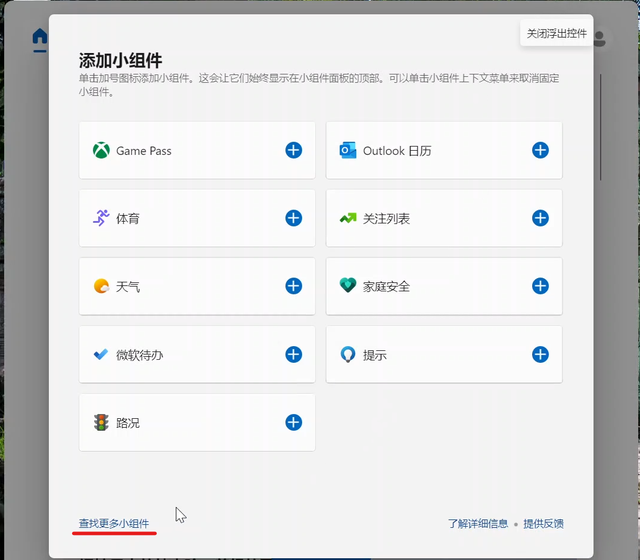Add the 提示 widget with plus button
The image size is (640, 560).
point(540,354)
